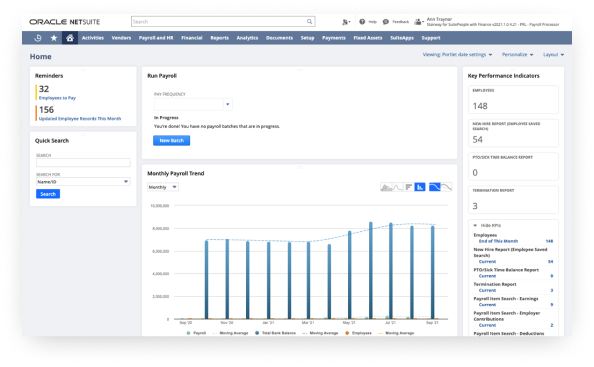Open the Create New person-plus icon

346,22
